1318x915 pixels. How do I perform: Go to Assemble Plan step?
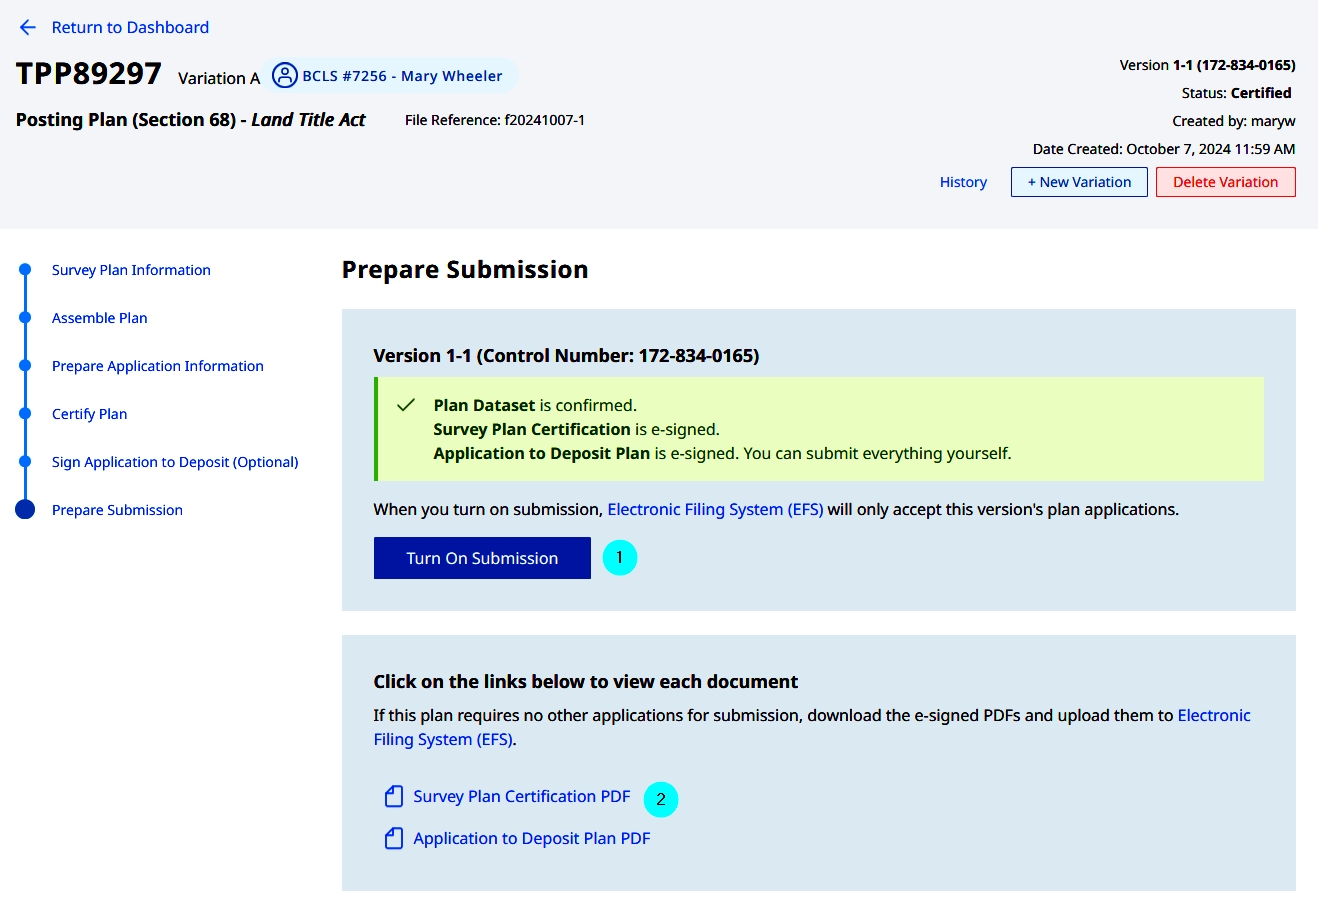point(100,318)
